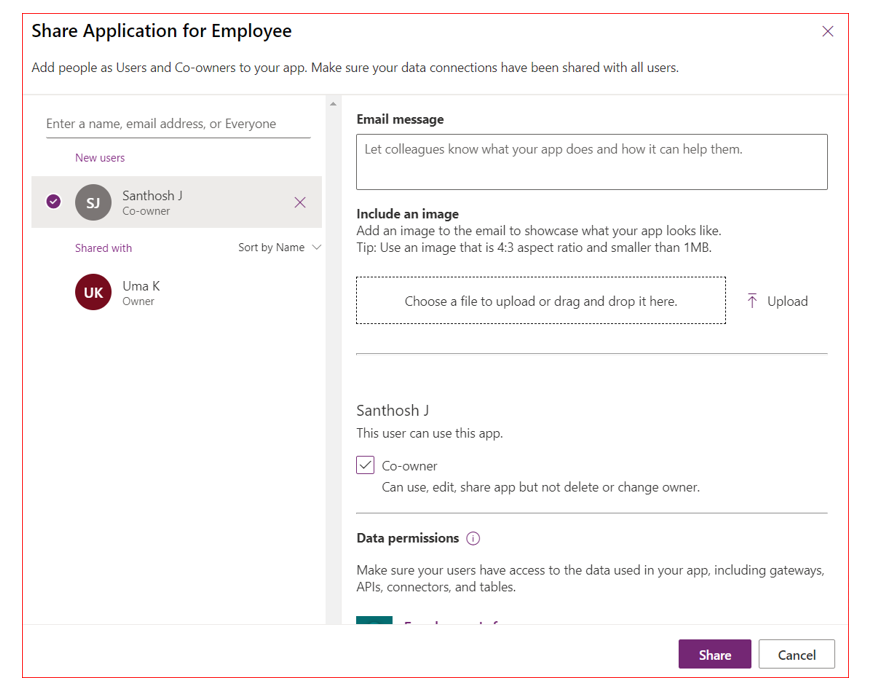This screenshot has width=877, height=683.
Task: Click the Upload label
Action: click(788, 302)
